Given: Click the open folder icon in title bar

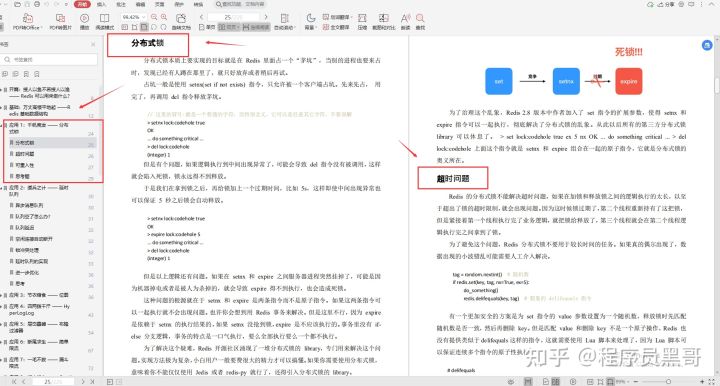Looking at the screenshot, I should tap(17, 4).
